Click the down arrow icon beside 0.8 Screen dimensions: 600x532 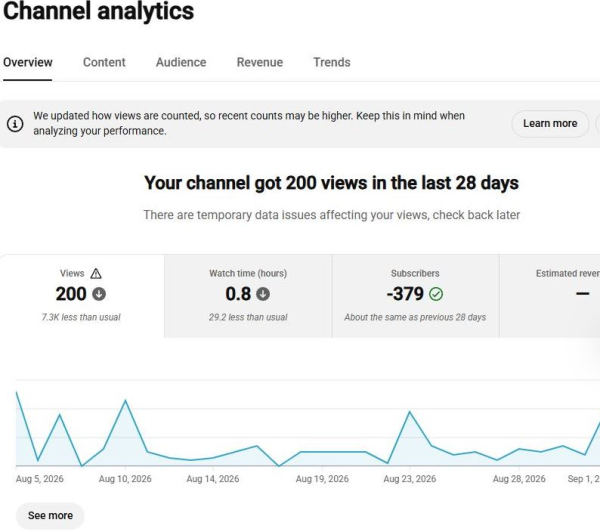[x=263, y=294]
